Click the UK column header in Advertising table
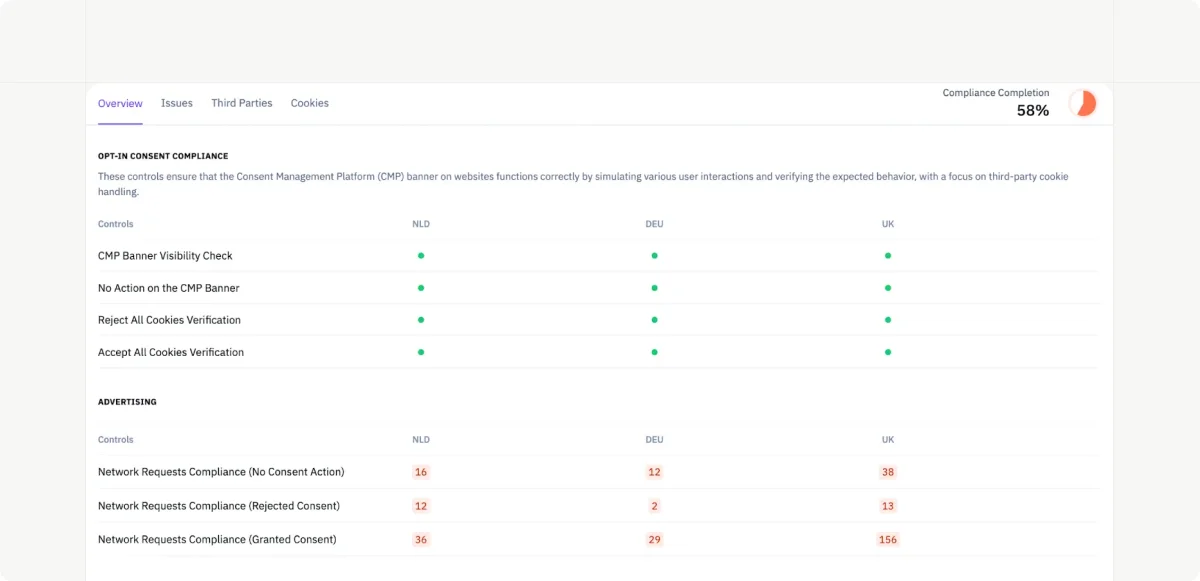 coord(888,440)
